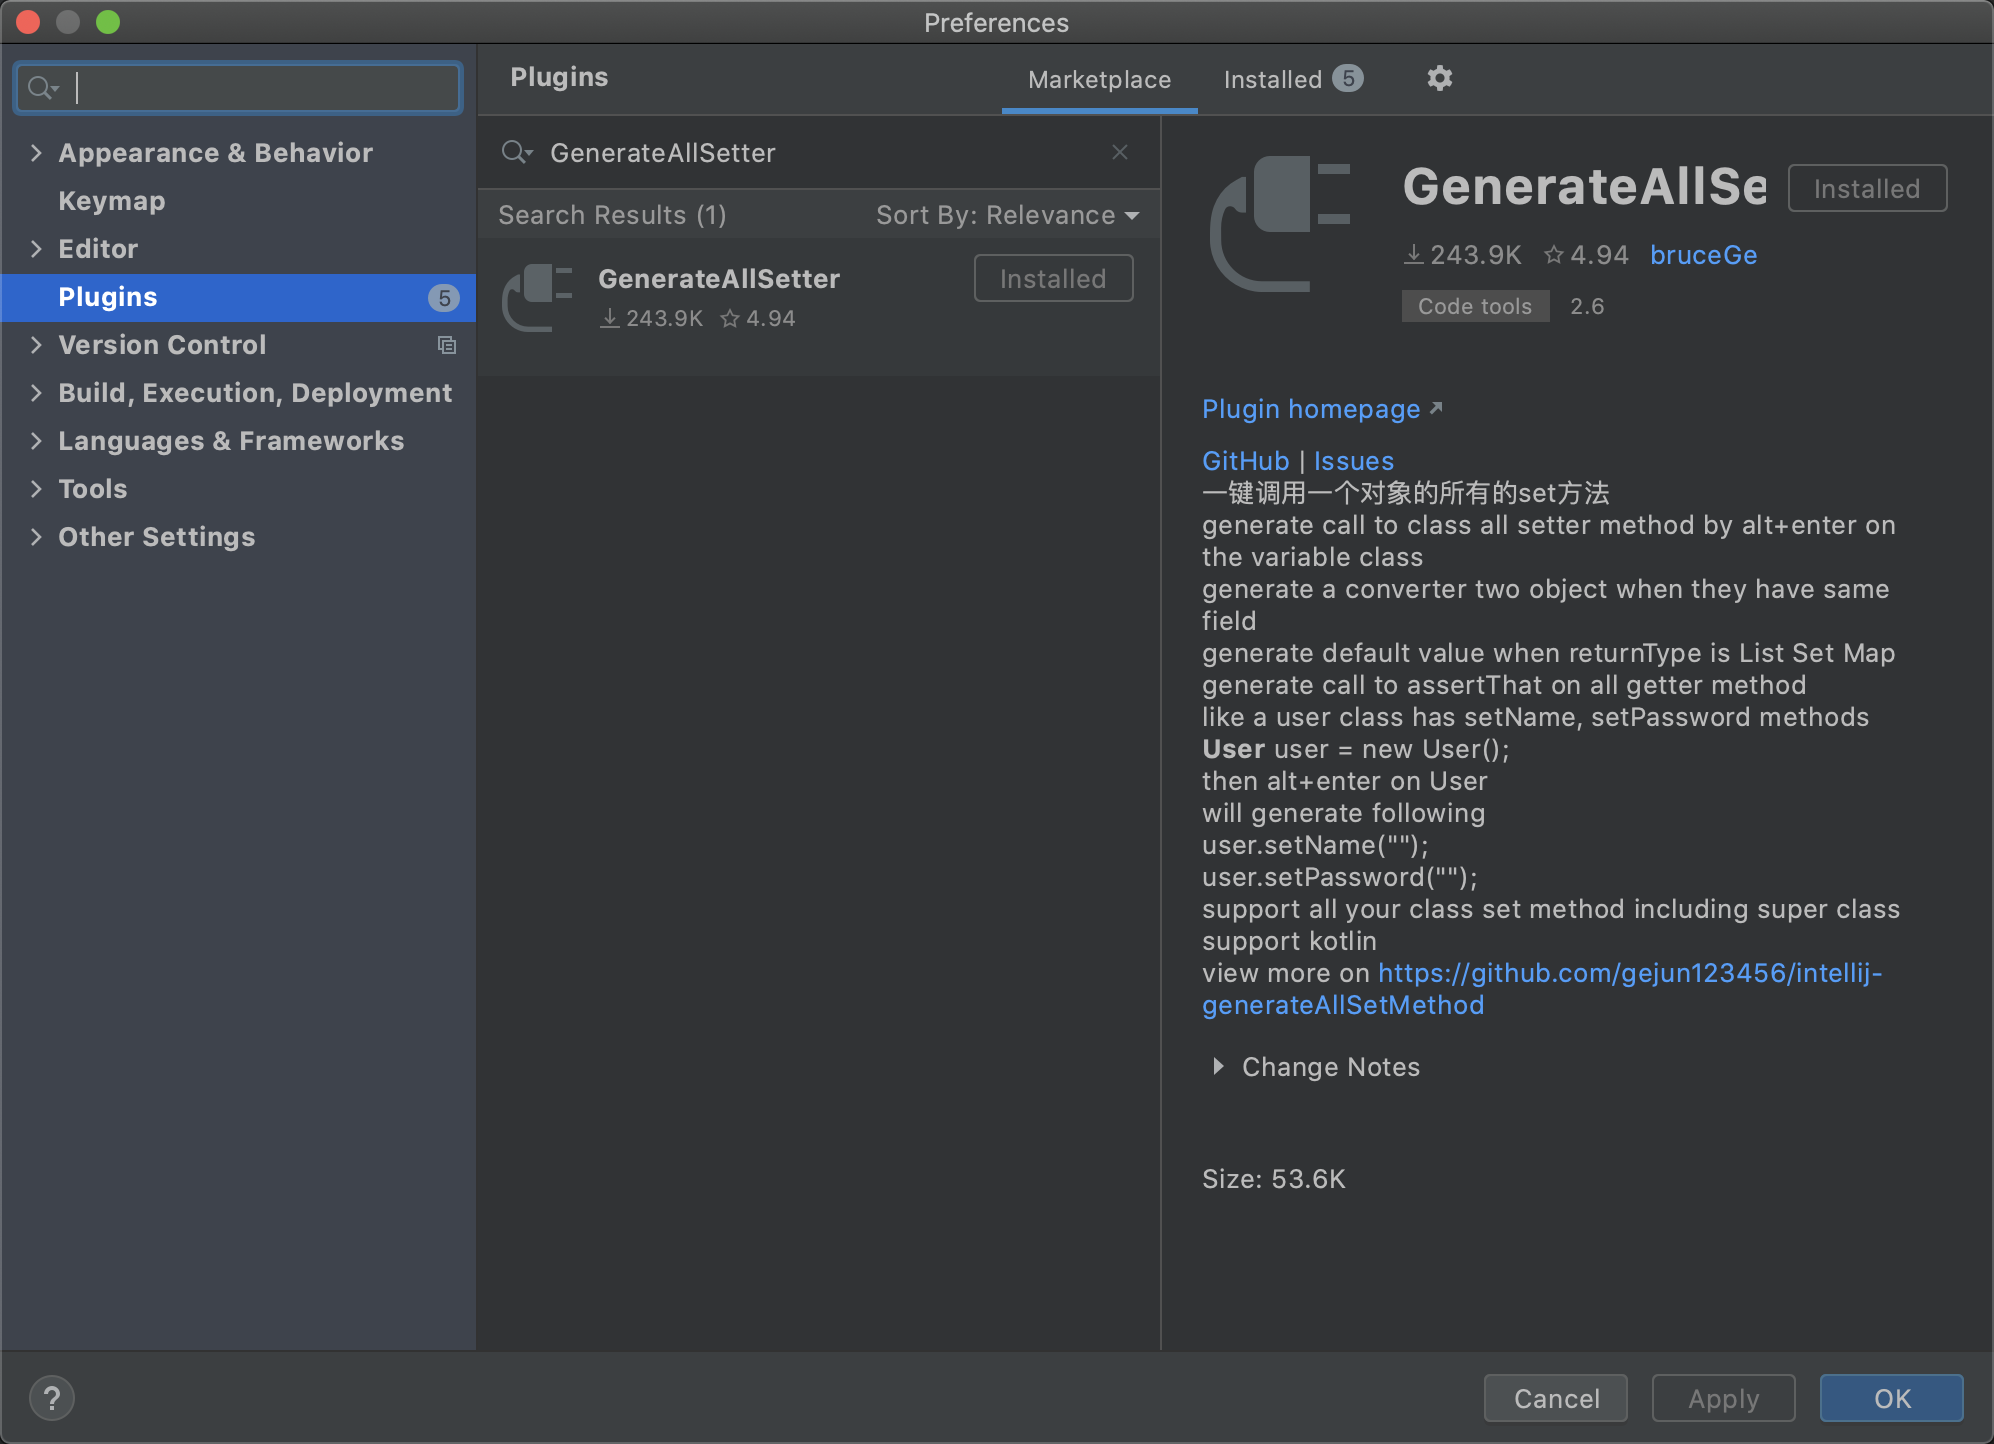Click the Plugins panel heading
Viewport: 1994px width, 1444px height.
click(559, 77)
